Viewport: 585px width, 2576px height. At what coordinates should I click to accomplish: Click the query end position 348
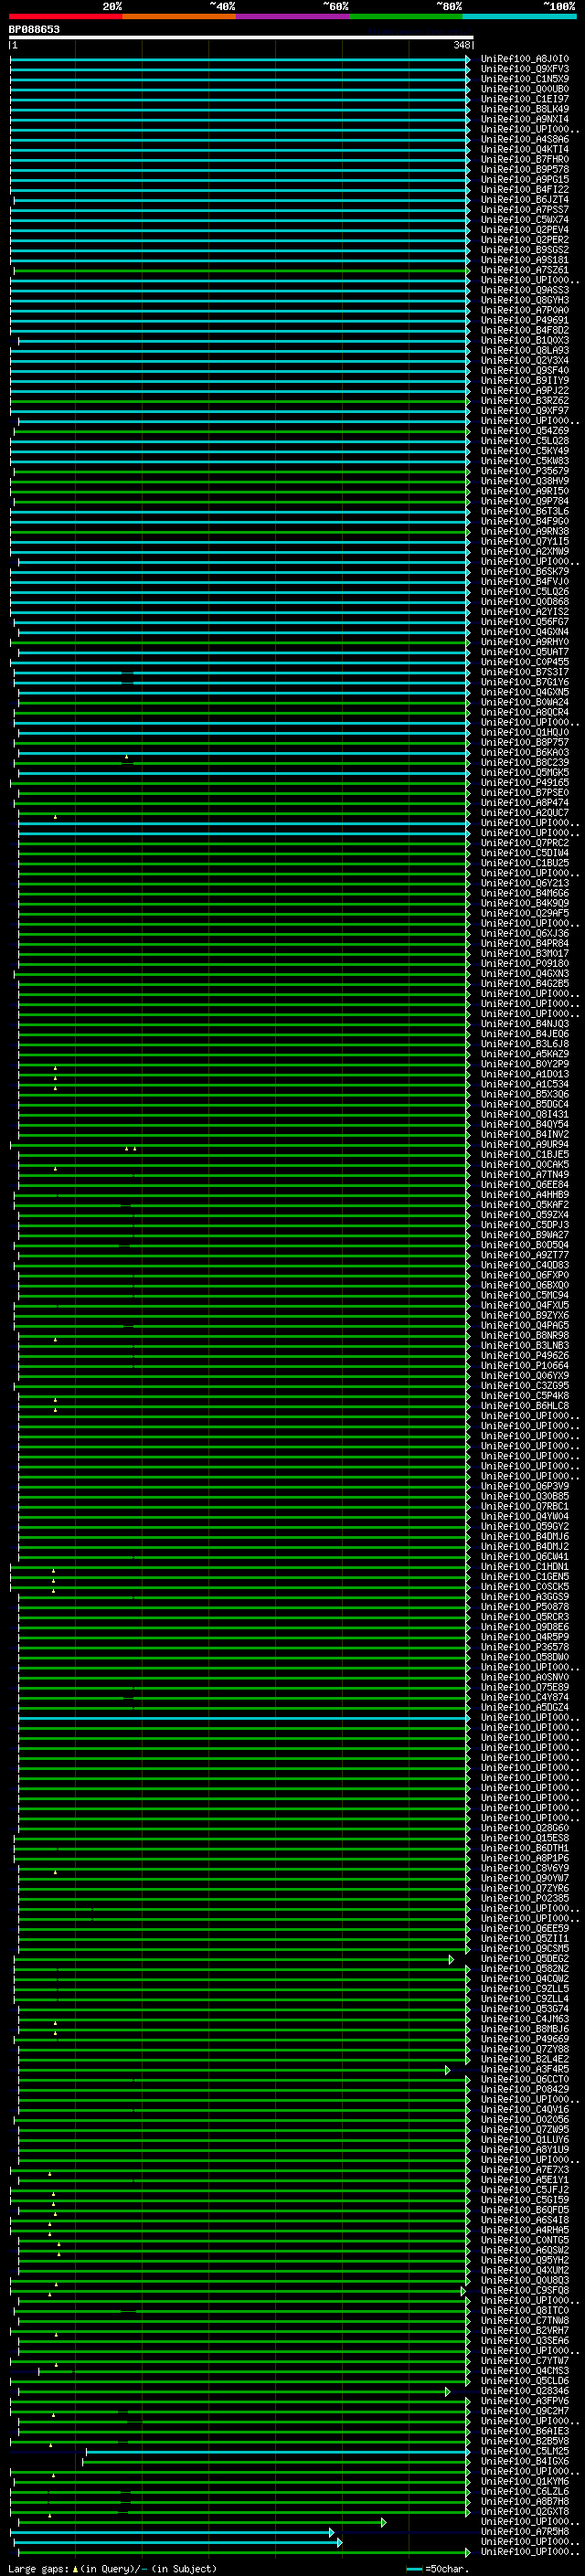pyautogui.click(x=461, y=45)
